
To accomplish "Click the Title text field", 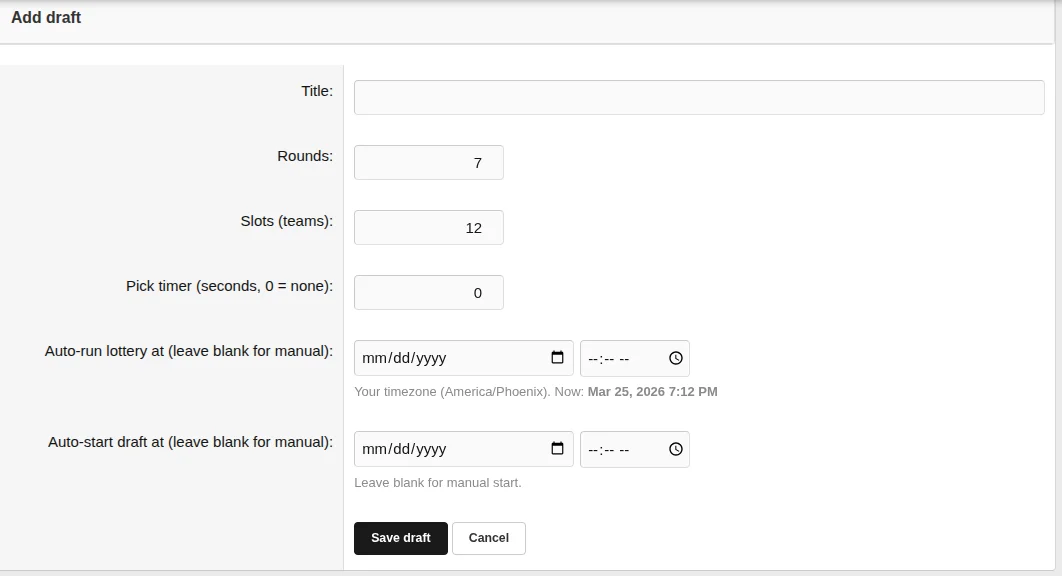I will pyautogui.click(x=699, y=98).
